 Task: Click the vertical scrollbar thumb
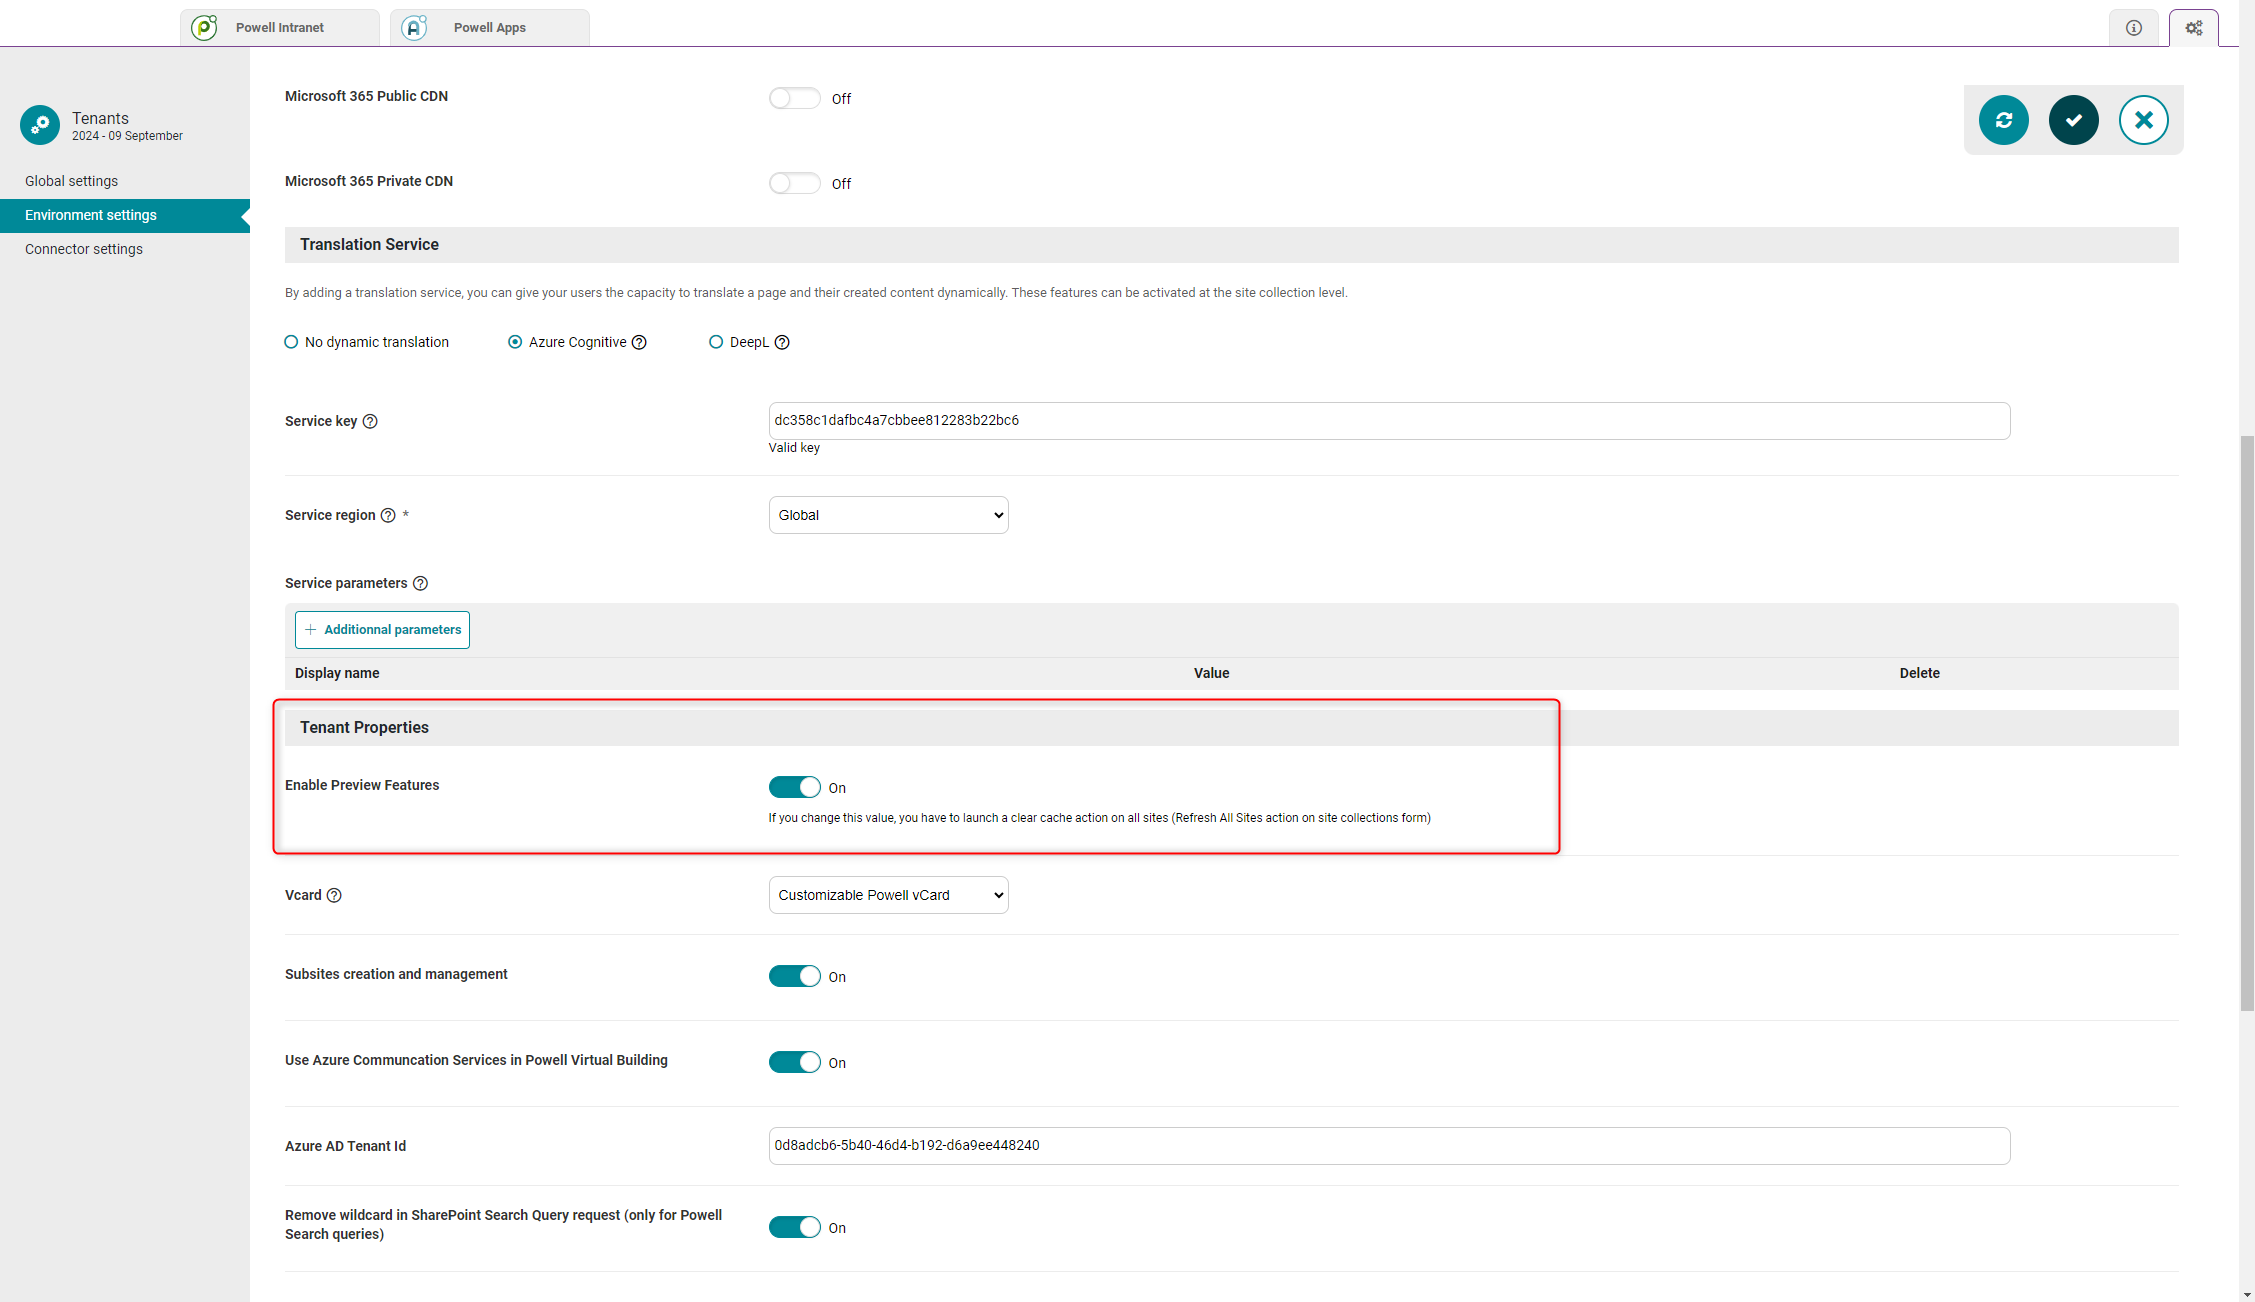click(x=2247, y=723)
